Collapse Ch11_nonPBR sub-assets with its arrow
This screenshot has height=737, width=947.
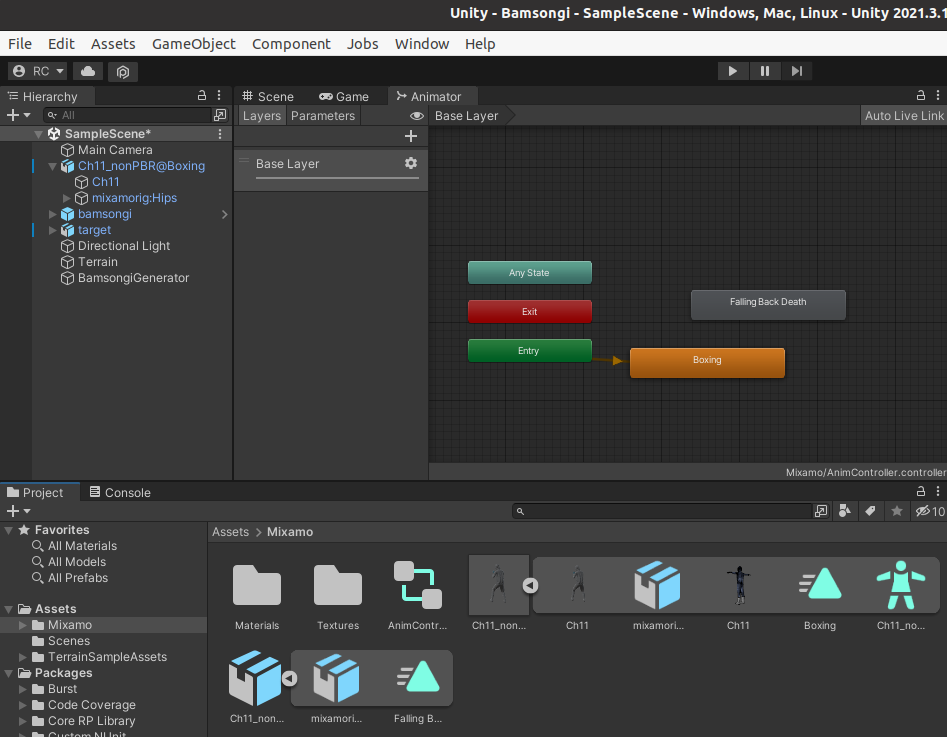(530, 585)
